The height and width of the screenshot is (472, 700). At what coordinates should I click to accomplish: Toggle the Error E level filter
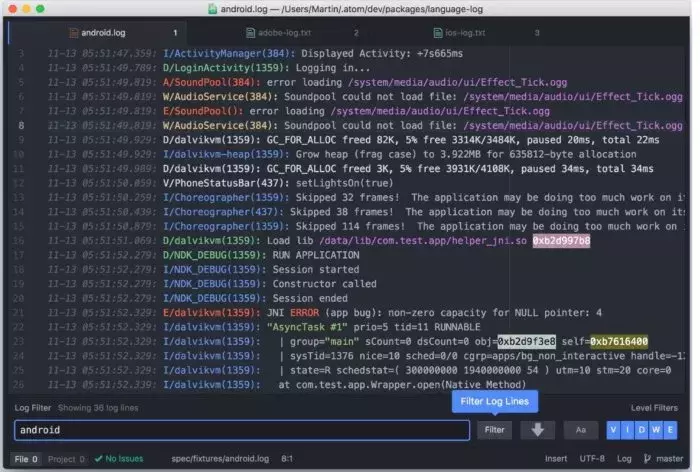click(670, 430)
